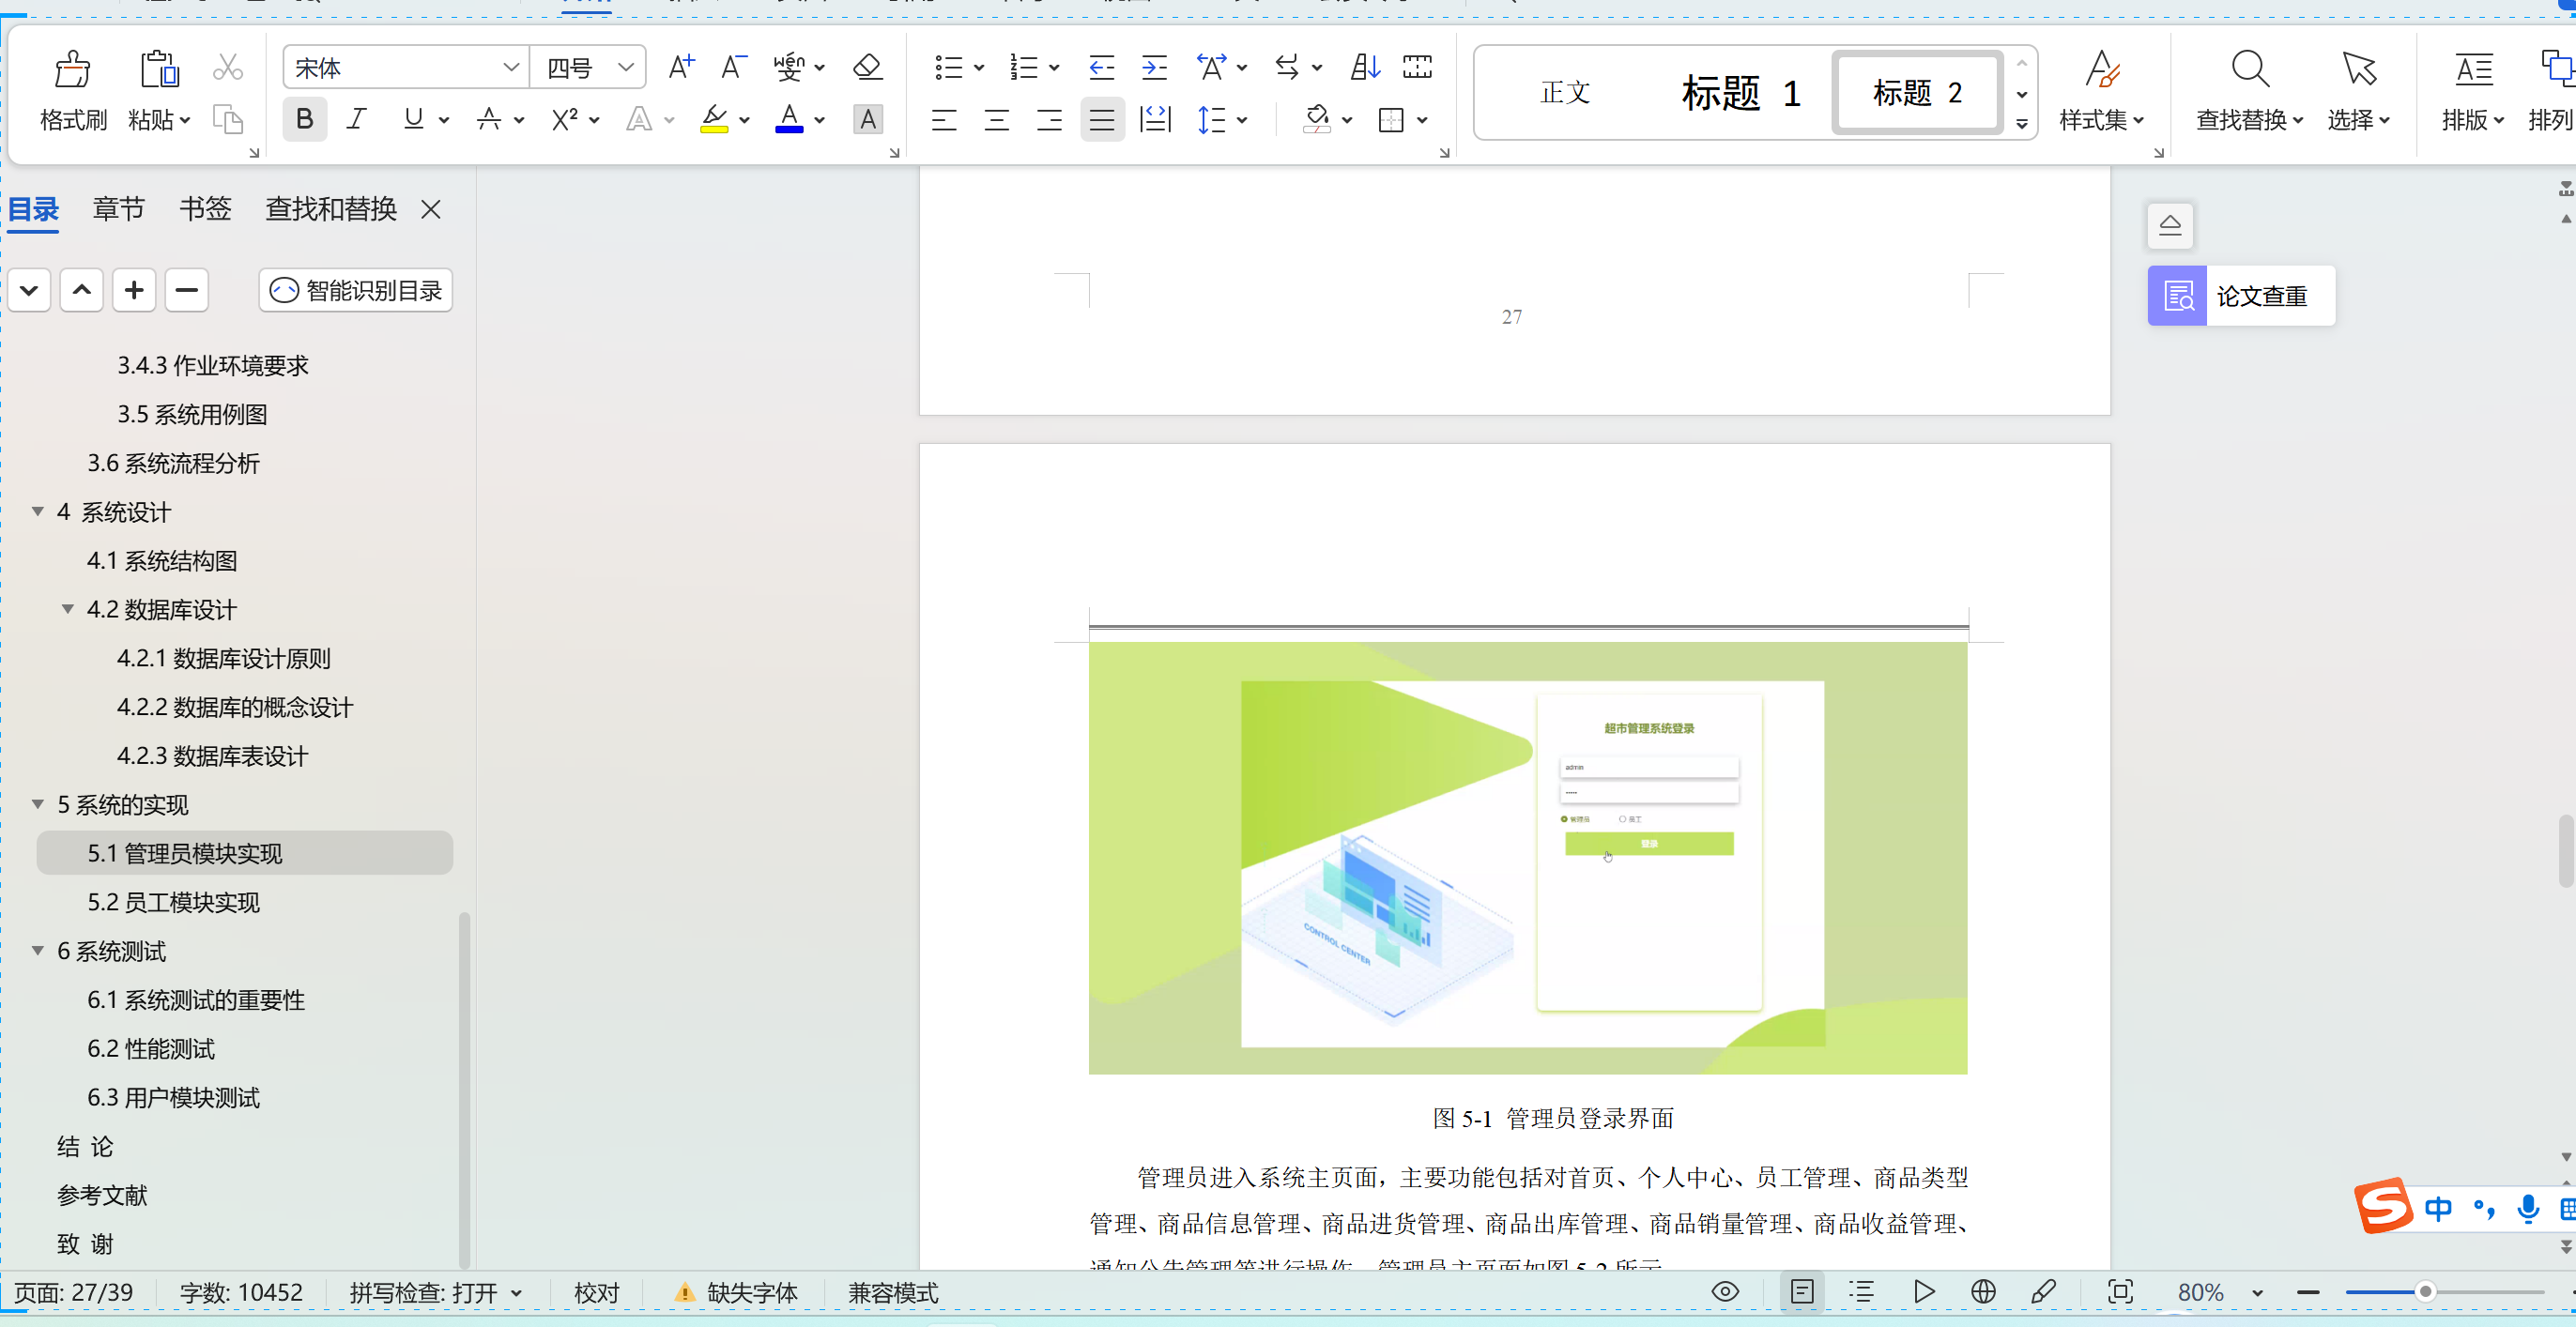Apply the 标题 1 style
The width and height of the screenshot is (2576, 1327).
tap(1740, 93)
